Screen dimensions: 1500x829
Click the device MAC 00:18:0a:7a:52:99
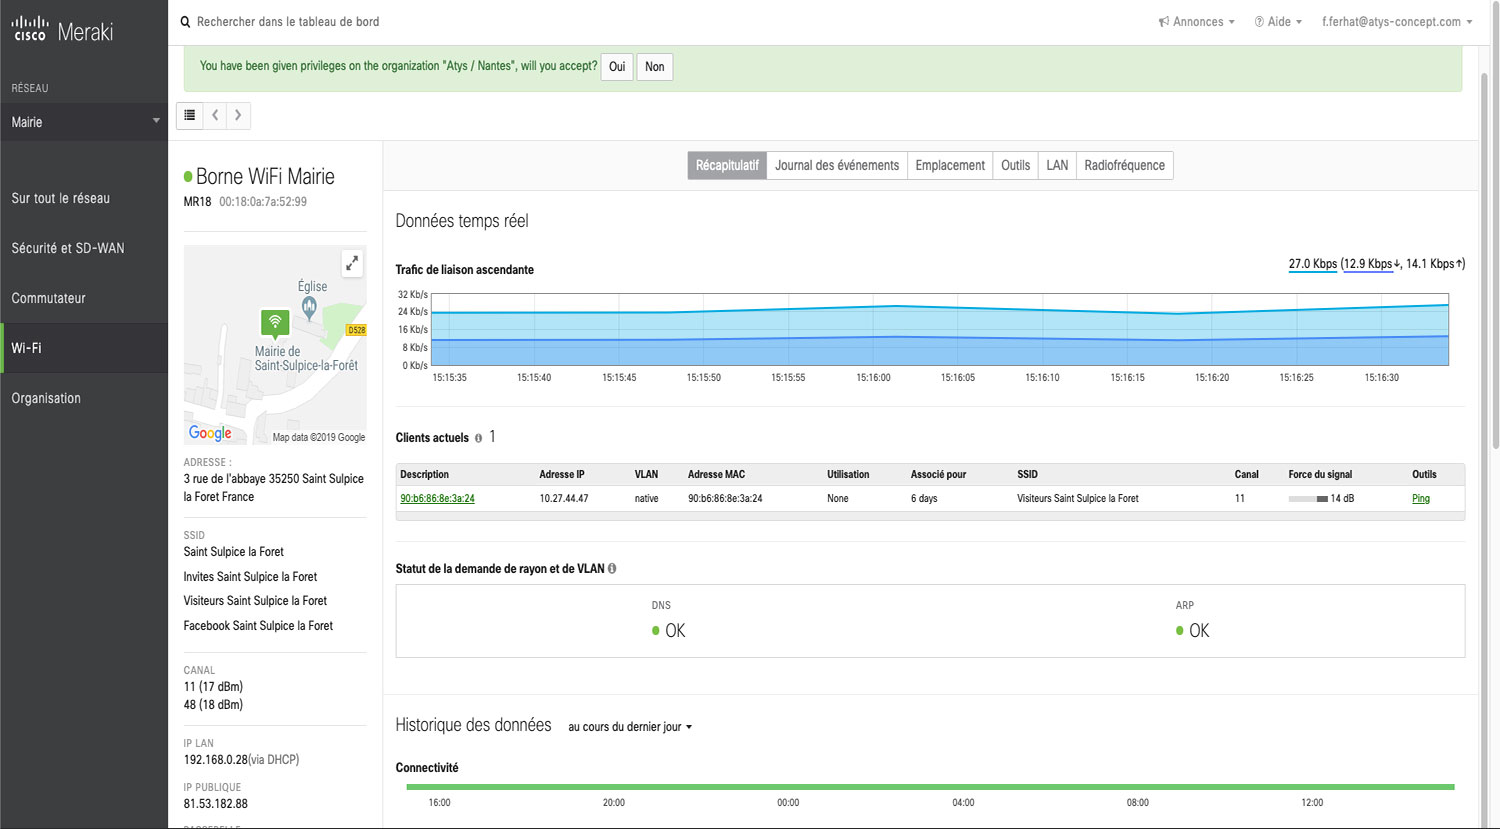[x=263, y=202]
